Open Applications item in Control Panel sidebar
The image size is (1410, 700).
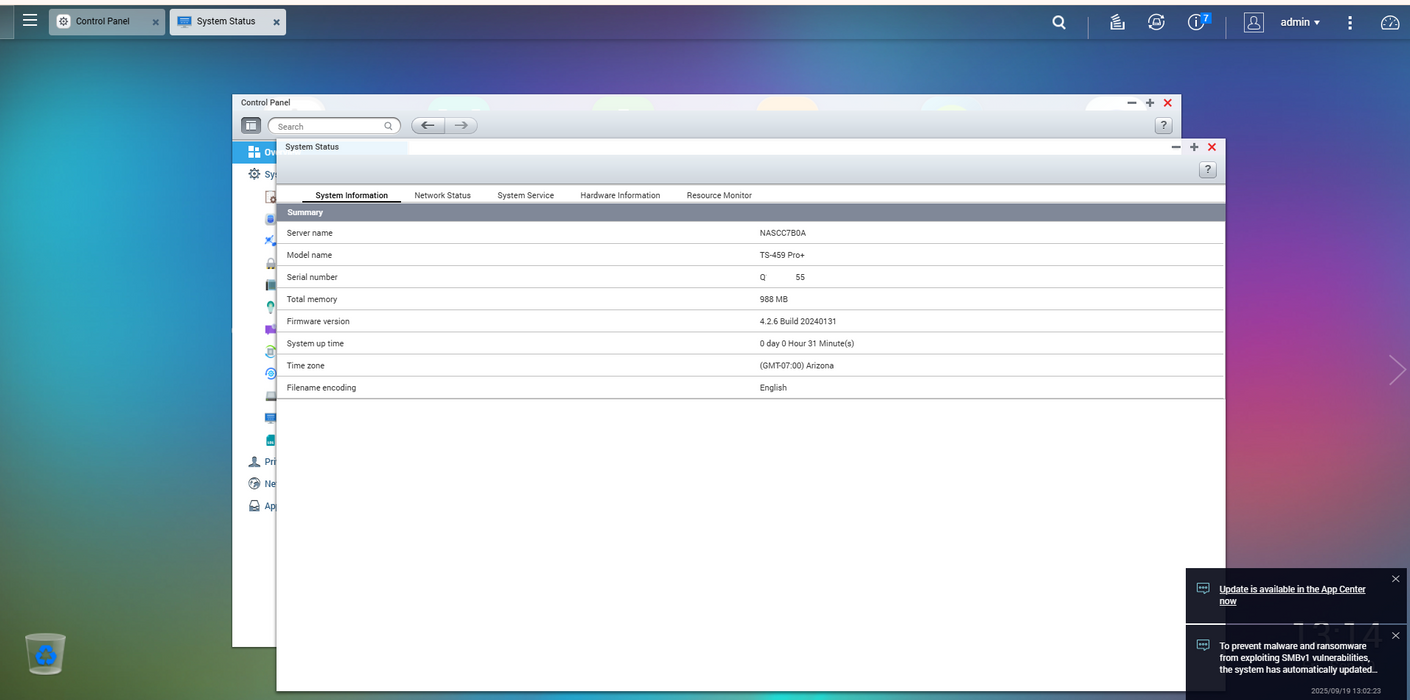coord(255,506)
